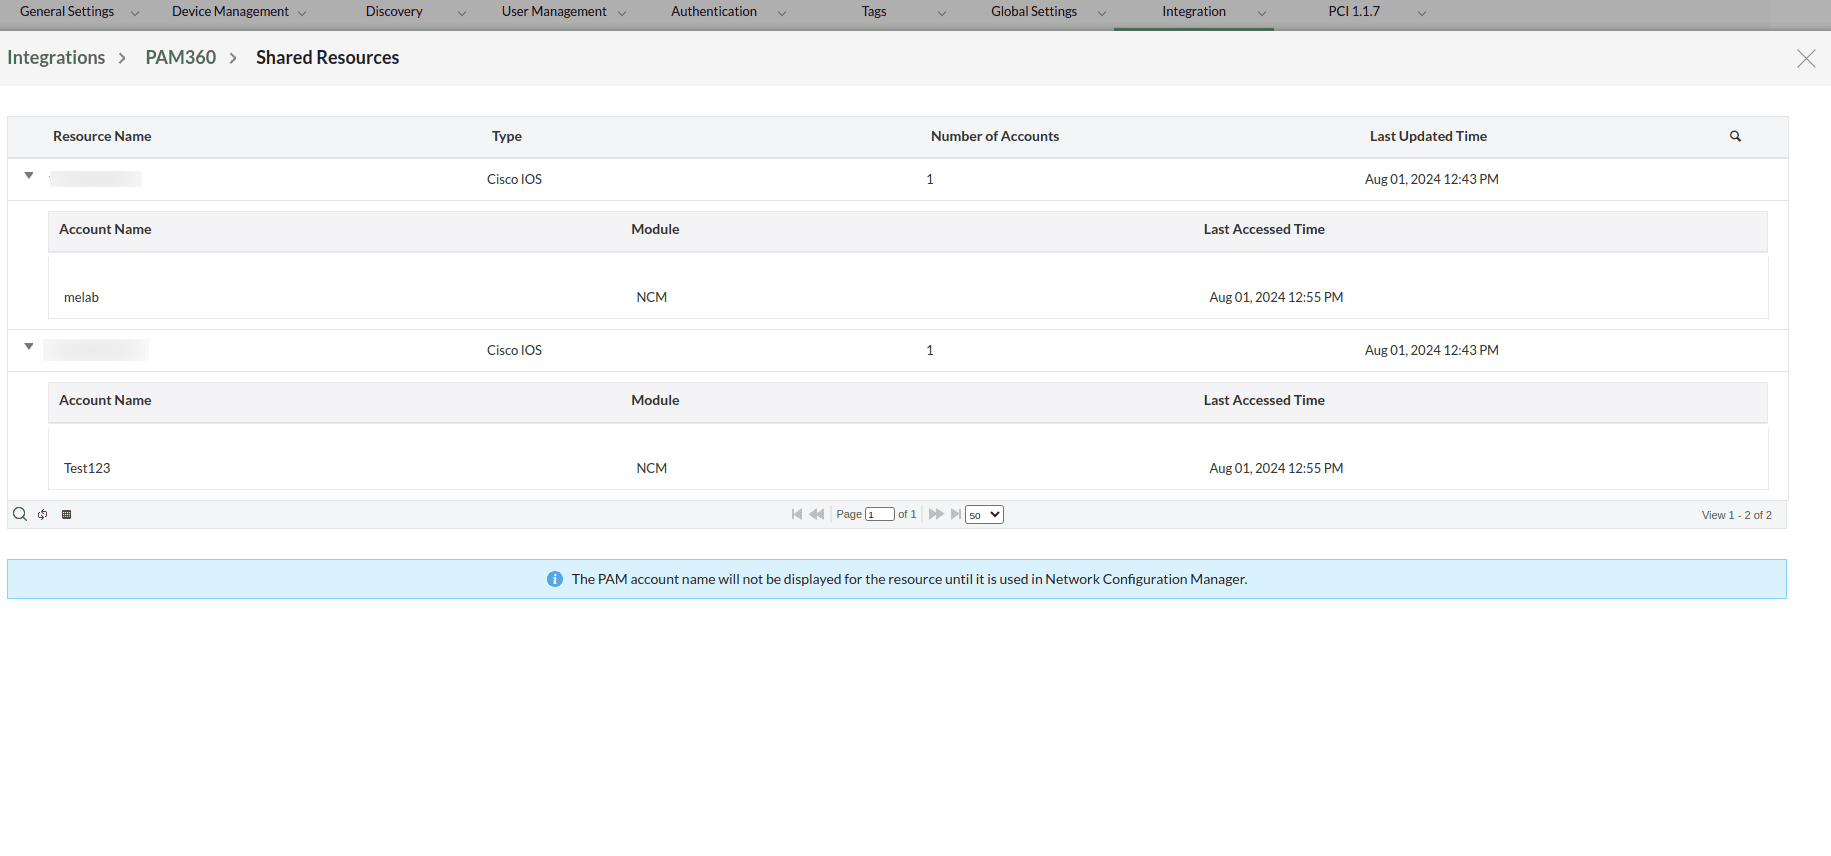Sort by Type column header
This screenshot has width=1831, height=856.
(507, 136)
